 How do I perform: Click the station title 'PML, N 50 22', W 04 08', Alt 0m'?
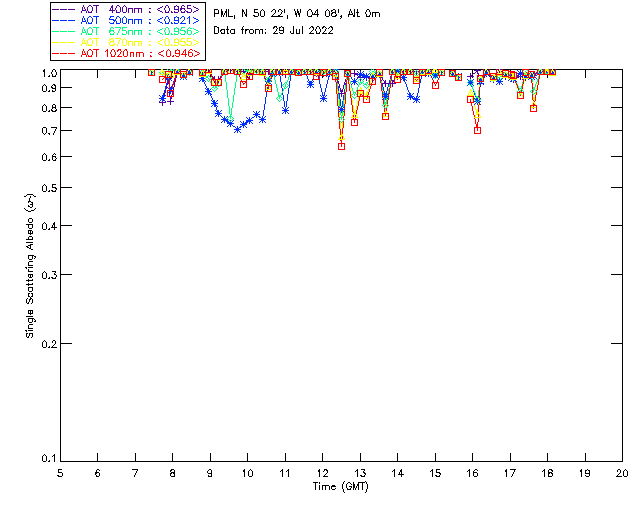coord(297,13)
